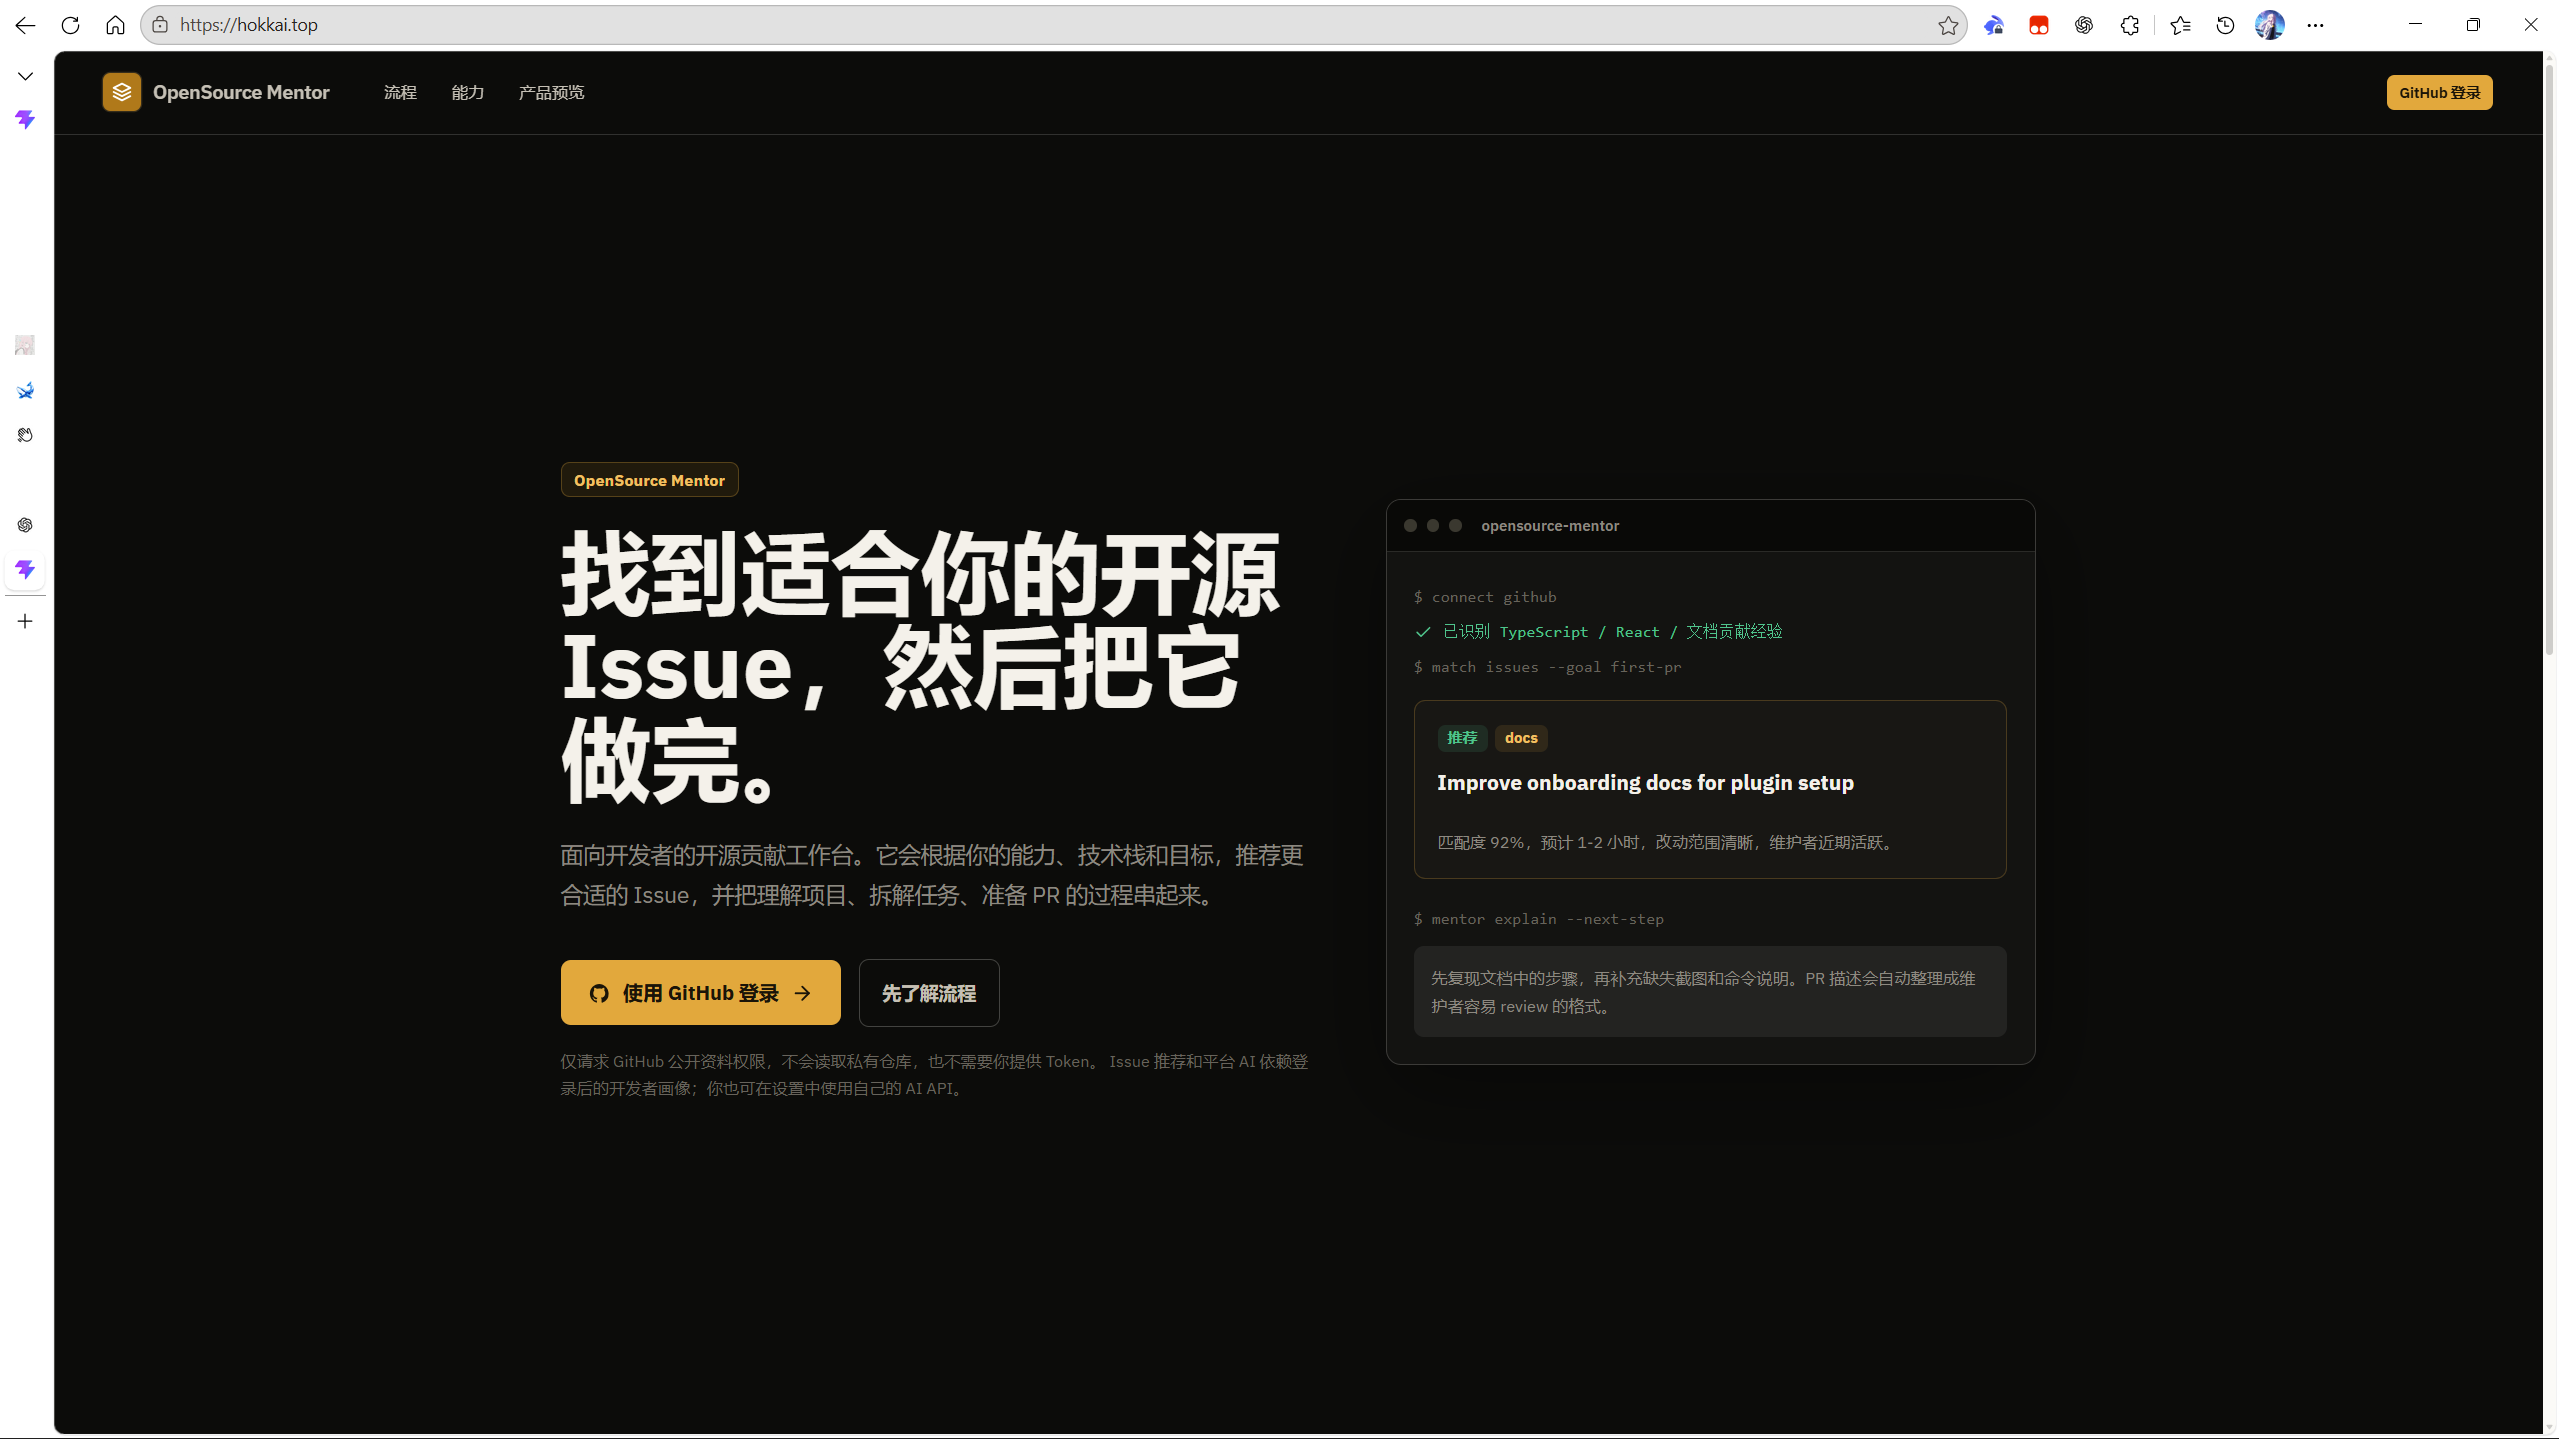2559x1439 pixels.
Task: Open a new tab with plus icon
Action: pos(25,621)
